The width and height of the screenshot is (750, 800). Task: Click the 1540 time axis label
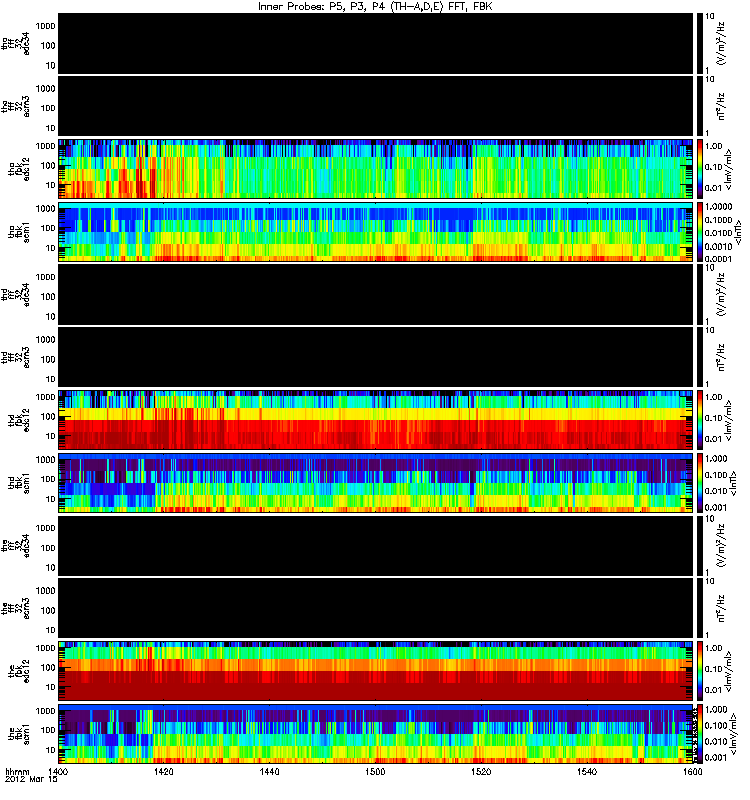coord(587,772)
